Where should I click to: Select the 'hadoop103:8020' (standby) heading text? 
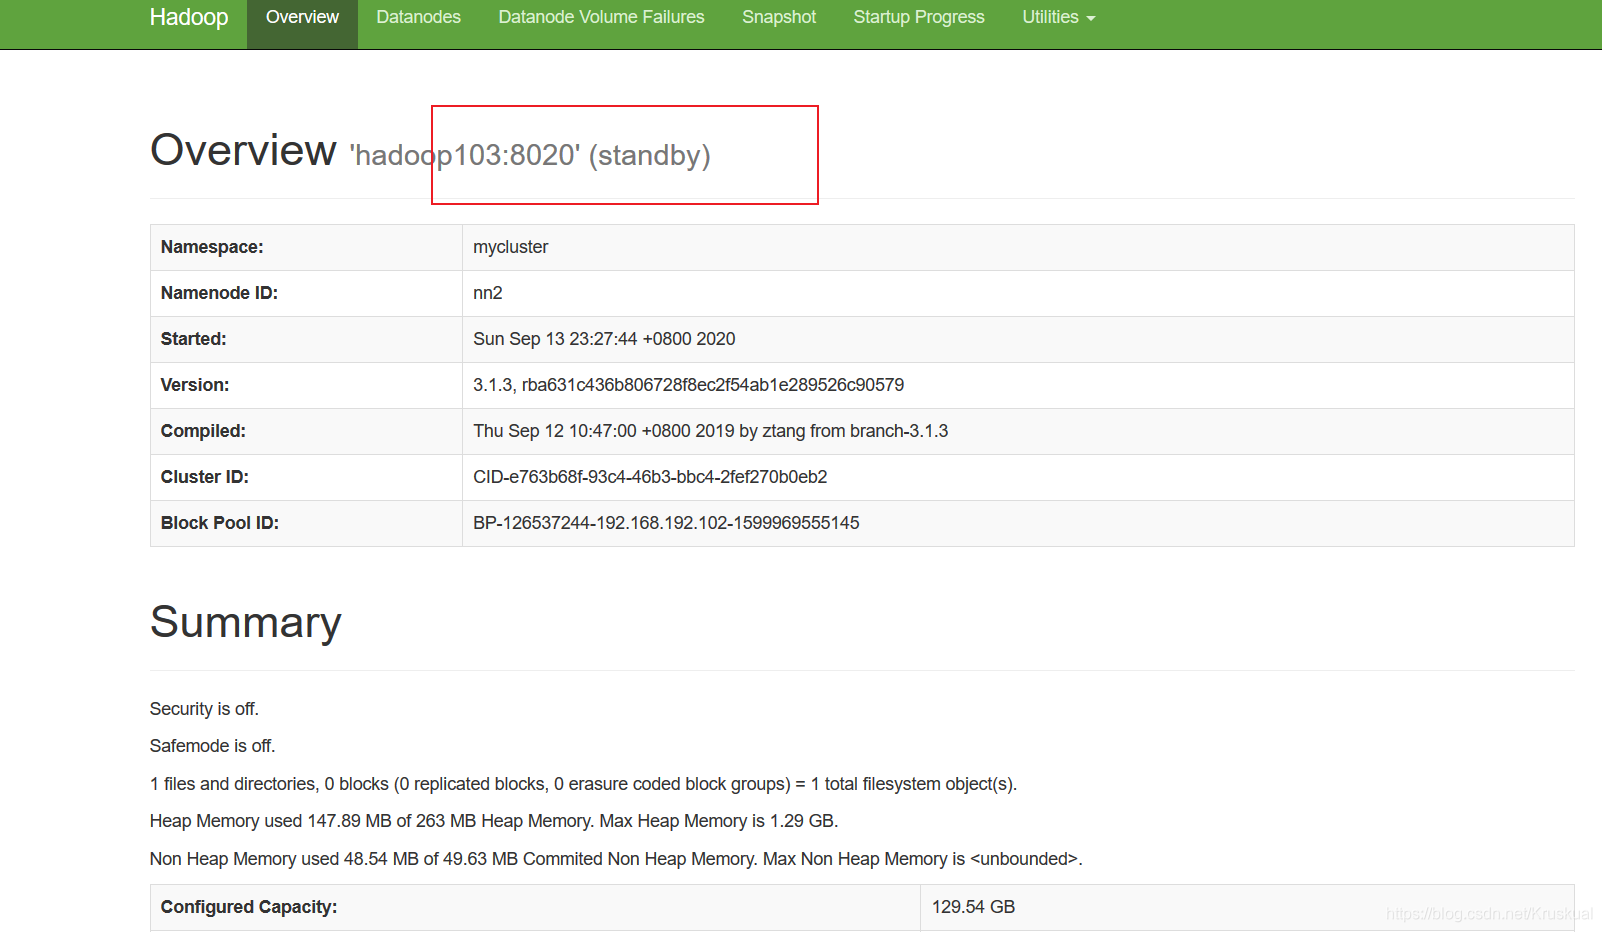[530, 155]
